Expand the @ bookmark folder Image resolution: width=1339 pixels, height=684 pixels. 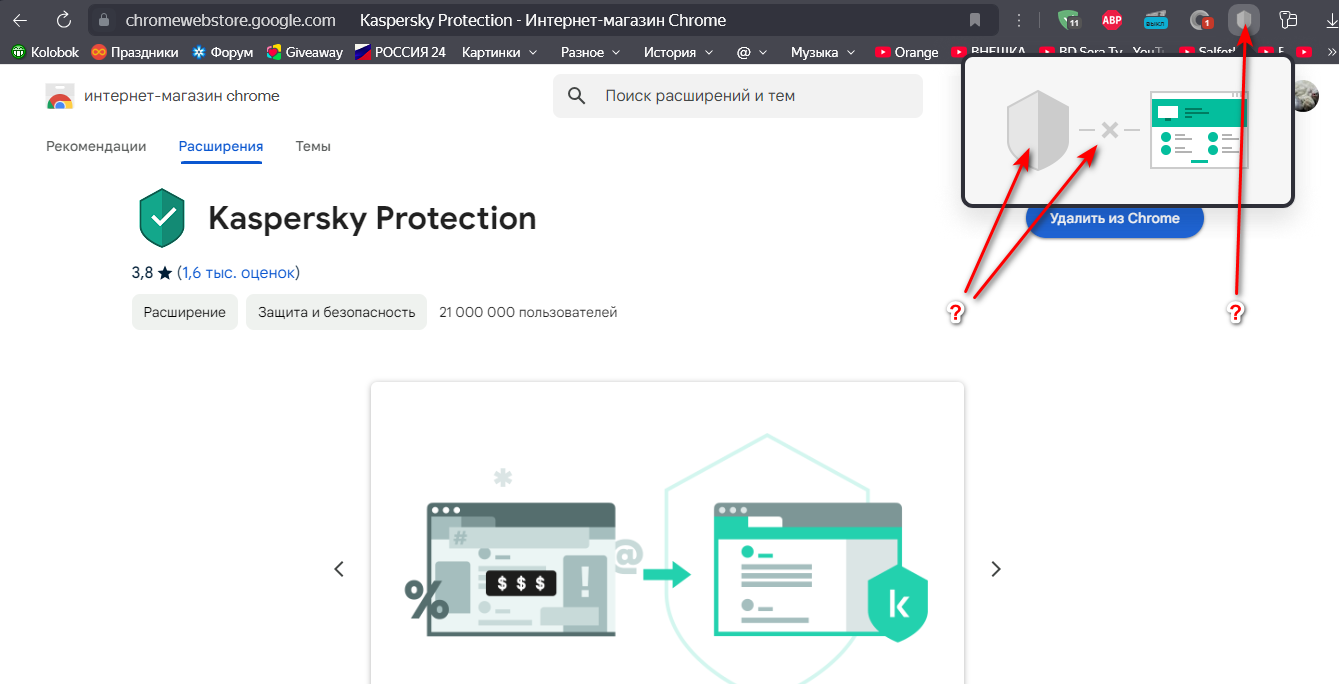pyautogui.click(x=752, y=52)
